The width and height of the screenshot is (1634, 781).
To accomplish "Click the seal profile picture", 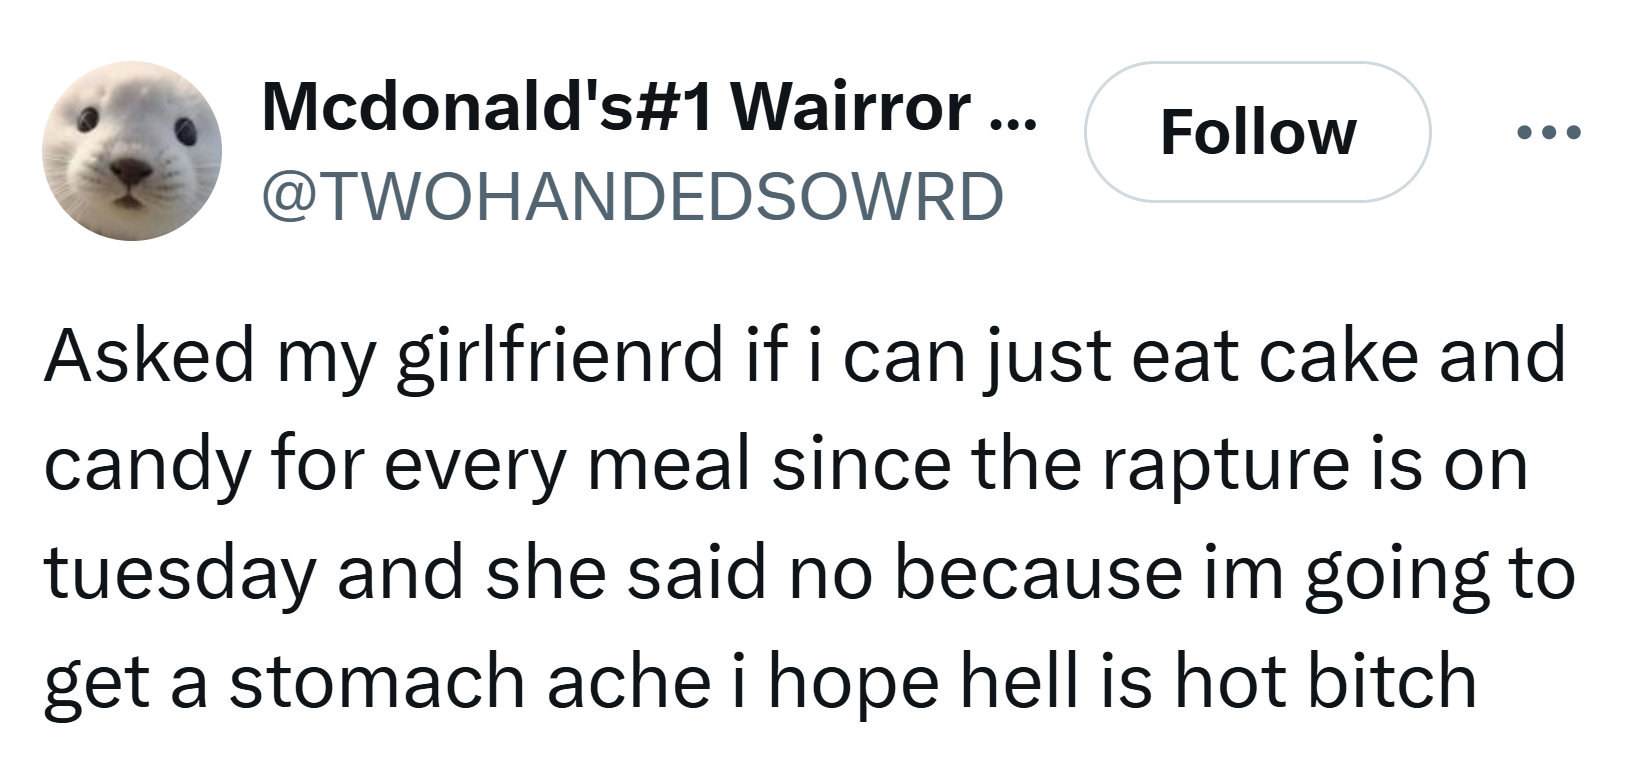I will click(131, 150).
